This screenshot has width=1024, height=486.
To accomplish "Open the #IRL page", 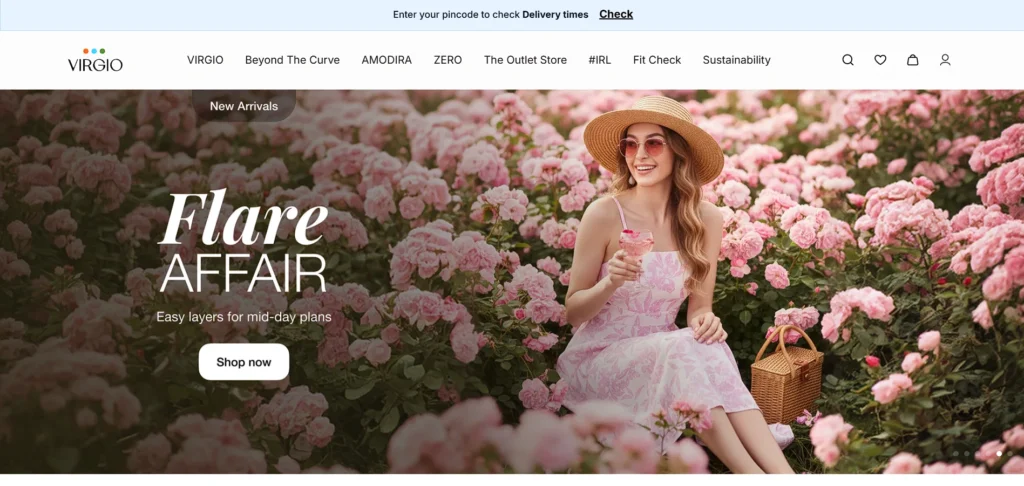I will [599, 60].
